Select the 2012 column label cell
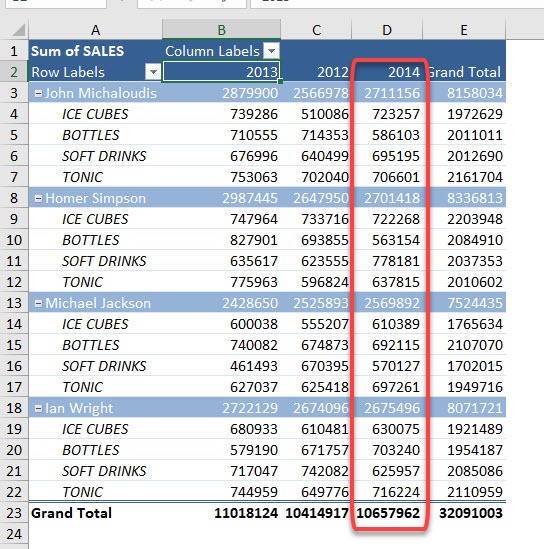 [x=316, y=72]
